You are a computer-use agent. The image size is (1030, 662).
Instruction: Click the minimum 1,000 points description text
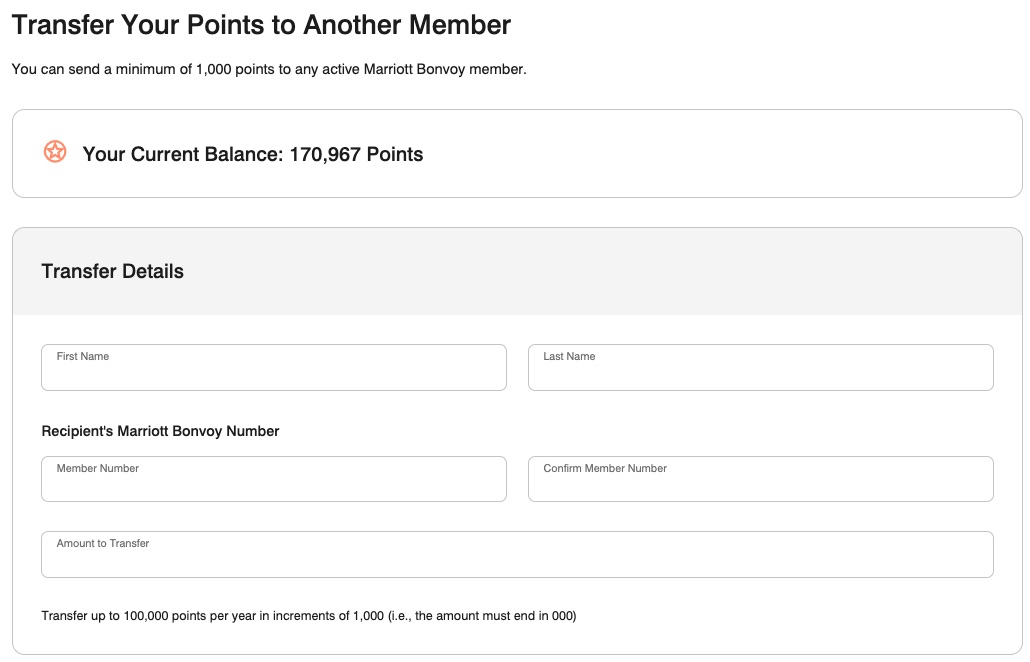pos(268,70)
